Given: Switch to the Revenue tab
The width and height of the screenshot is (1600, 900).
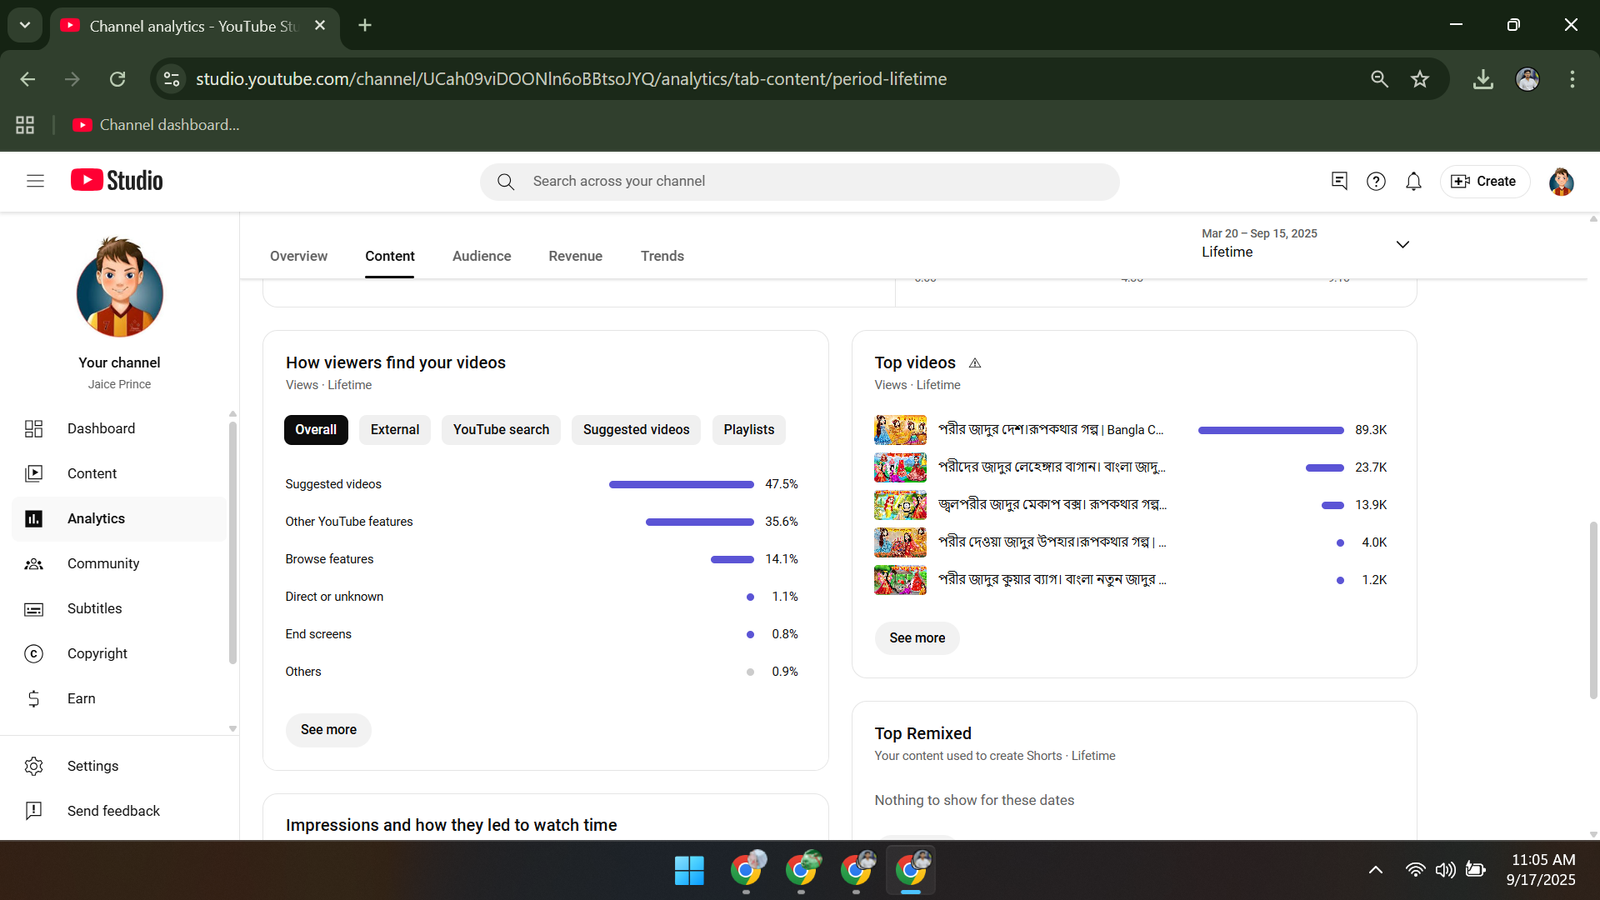Looking at the screenshot, I should (x=575, y=256).
